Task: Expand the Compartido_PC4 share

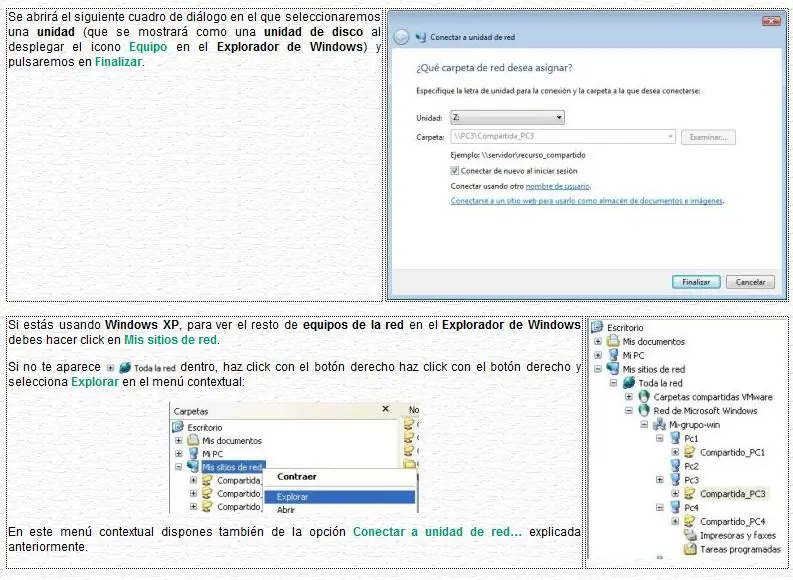Action: pyautogui.click(x=675, y=521)
